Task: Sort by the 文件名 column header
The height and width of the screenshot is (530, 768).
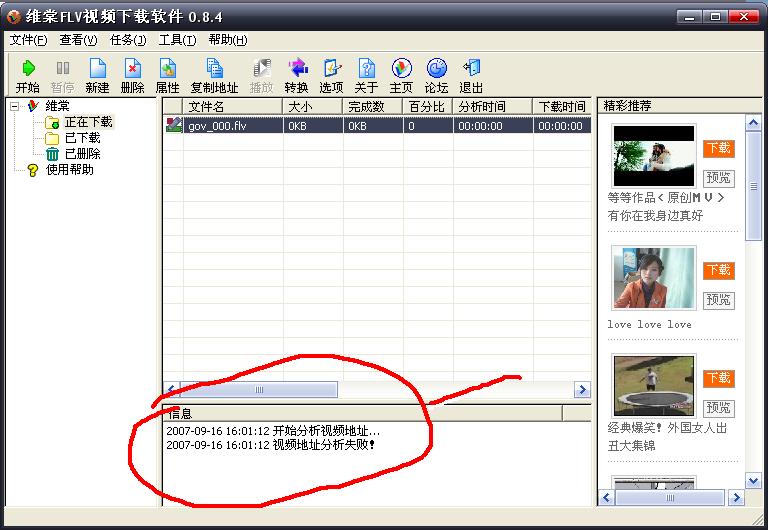Action: (x=232, y=106)
